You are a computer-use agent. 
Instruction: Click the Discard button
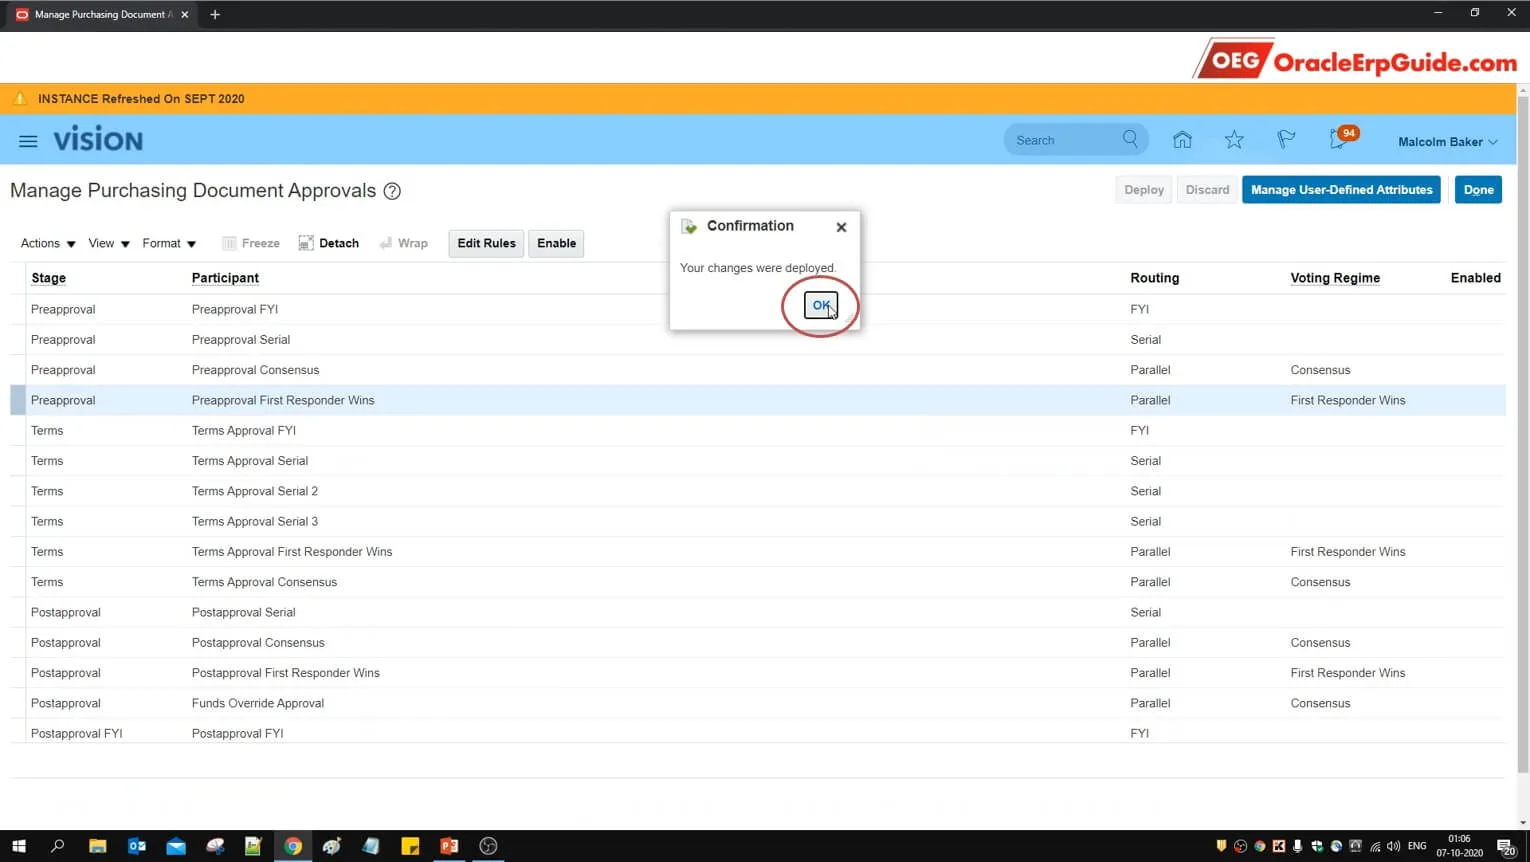pos(1207,190)
